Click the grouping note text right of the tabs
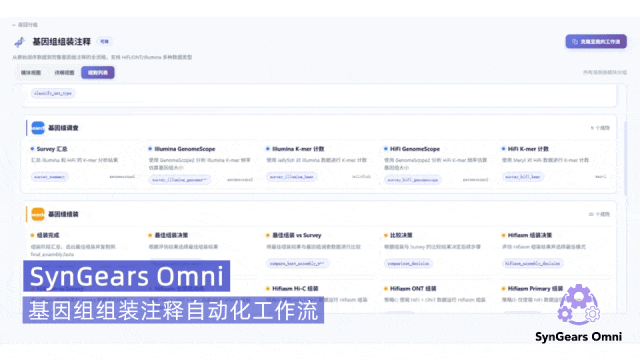640x360 pixels. click(x=605, y=73)
